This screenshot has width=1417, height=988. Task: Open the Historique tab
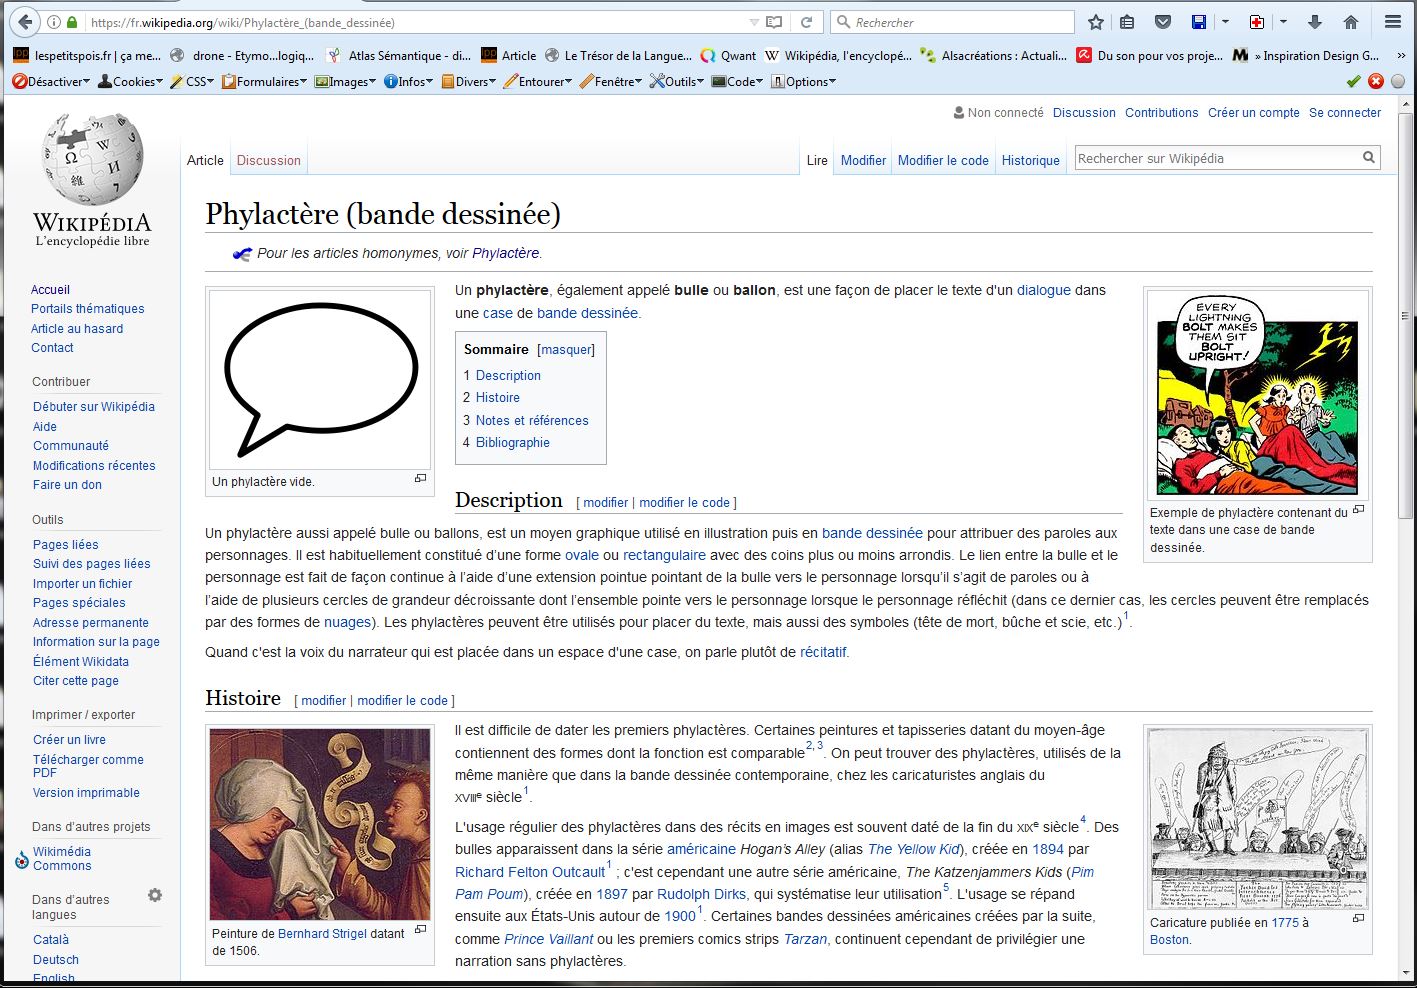pos(1030,160)
